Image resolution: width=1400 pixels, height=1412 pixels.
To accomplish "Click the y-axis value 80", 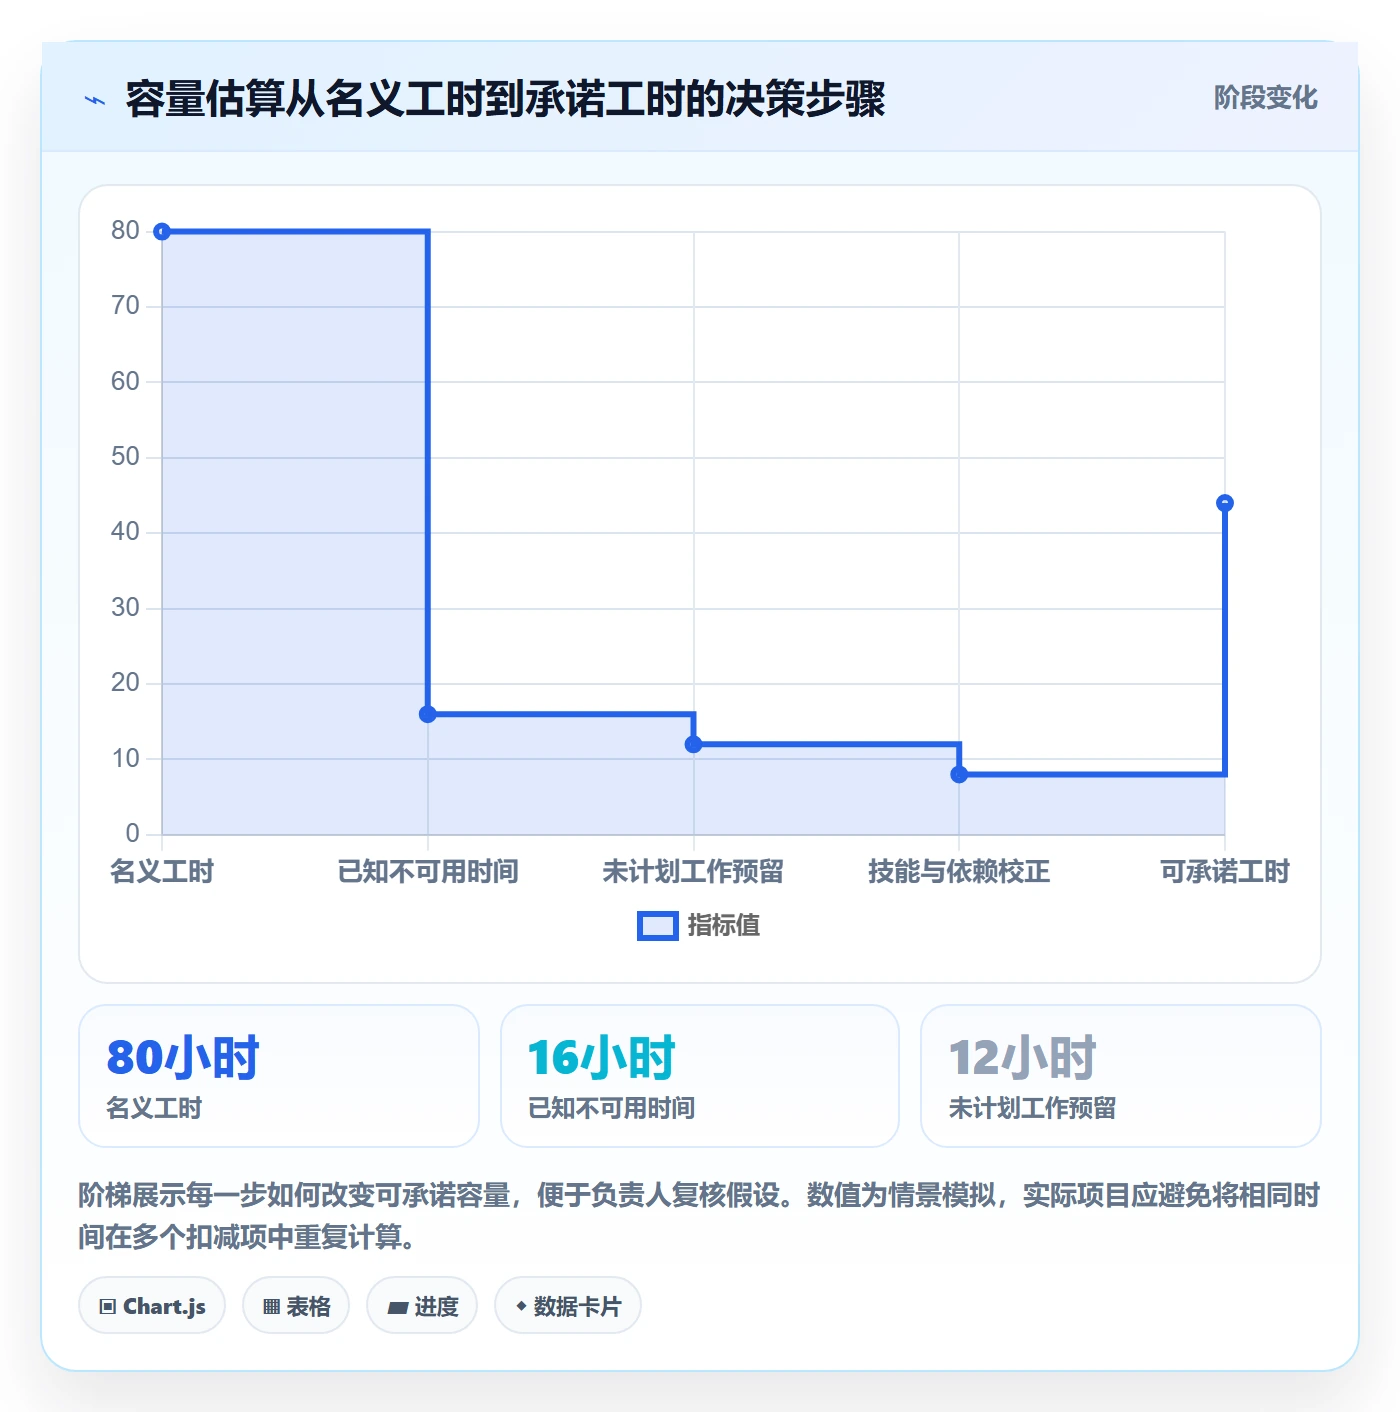I will (125, 231).
